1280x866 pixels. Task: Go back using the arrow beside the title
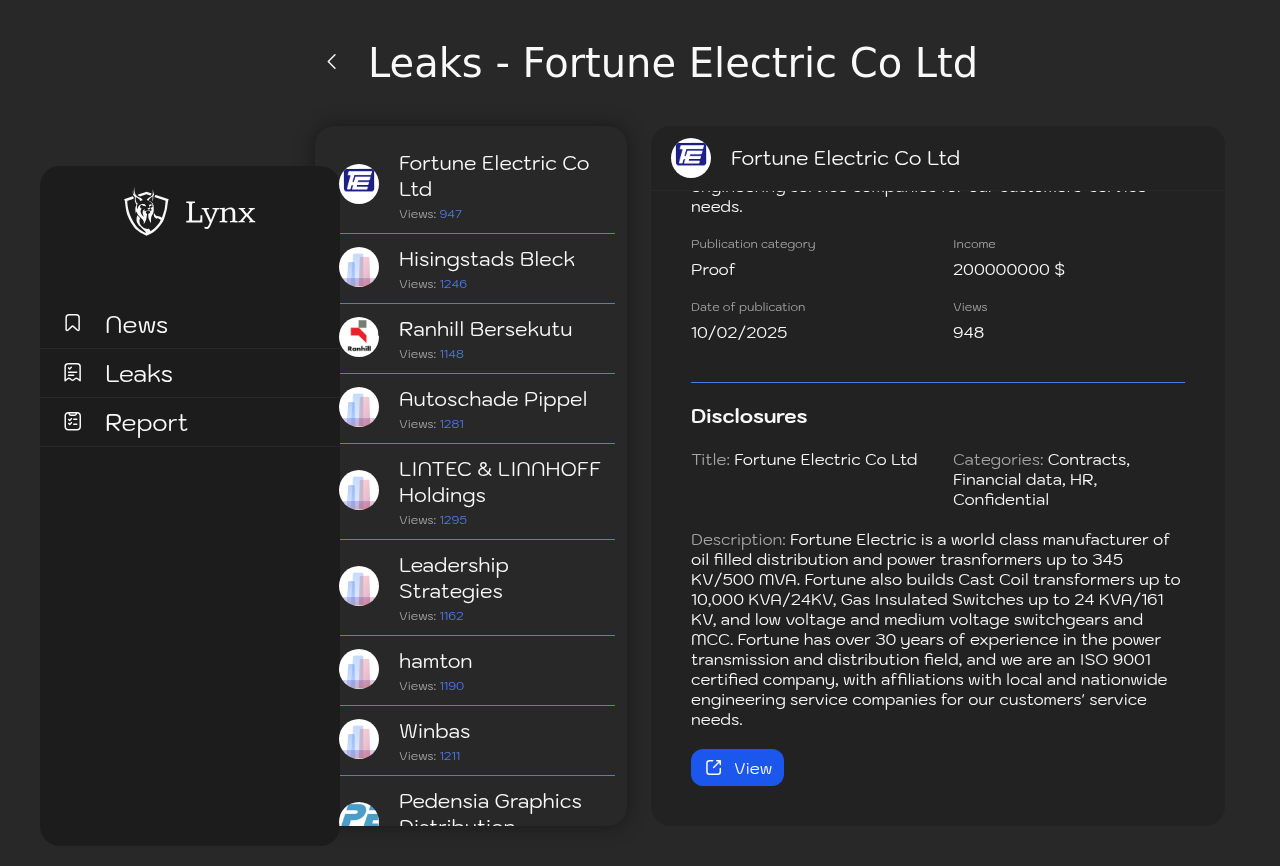point(332,62)
